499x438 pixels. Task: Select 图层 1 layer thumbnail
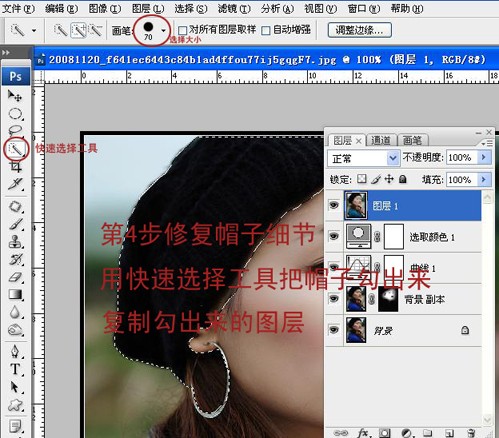(356, 205)
